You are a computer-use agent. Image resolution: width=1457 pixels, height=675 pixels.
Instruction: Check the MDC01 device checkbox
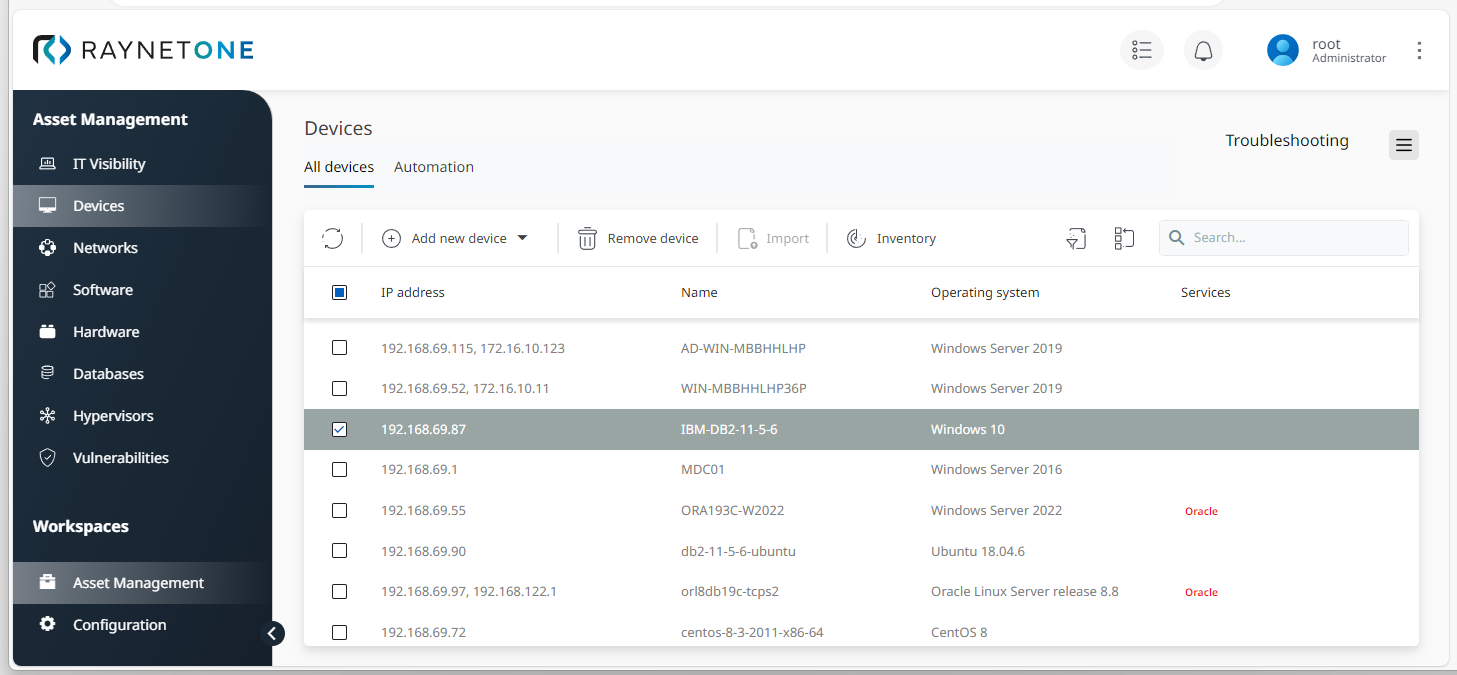click(x=339, y=469)
